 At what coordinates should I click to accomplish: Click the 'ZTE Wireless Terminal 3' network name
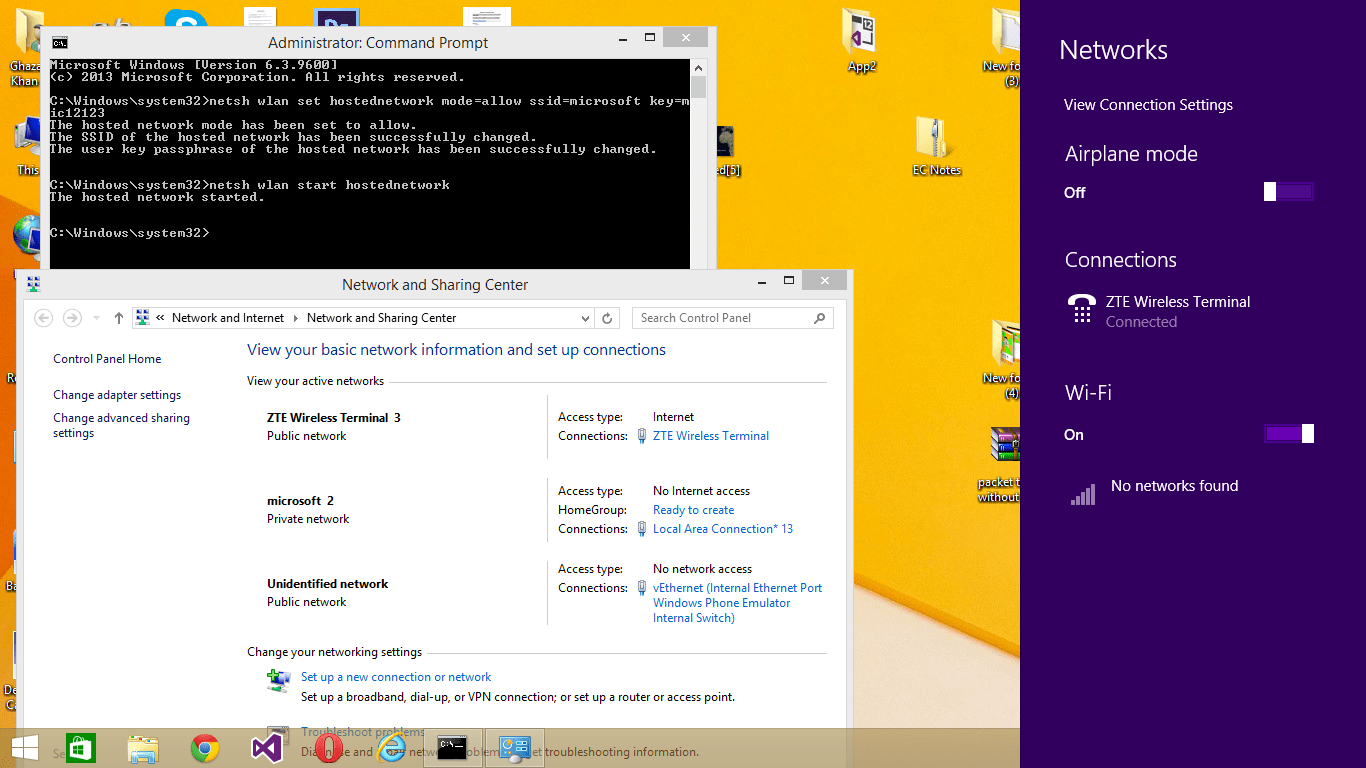334,418
